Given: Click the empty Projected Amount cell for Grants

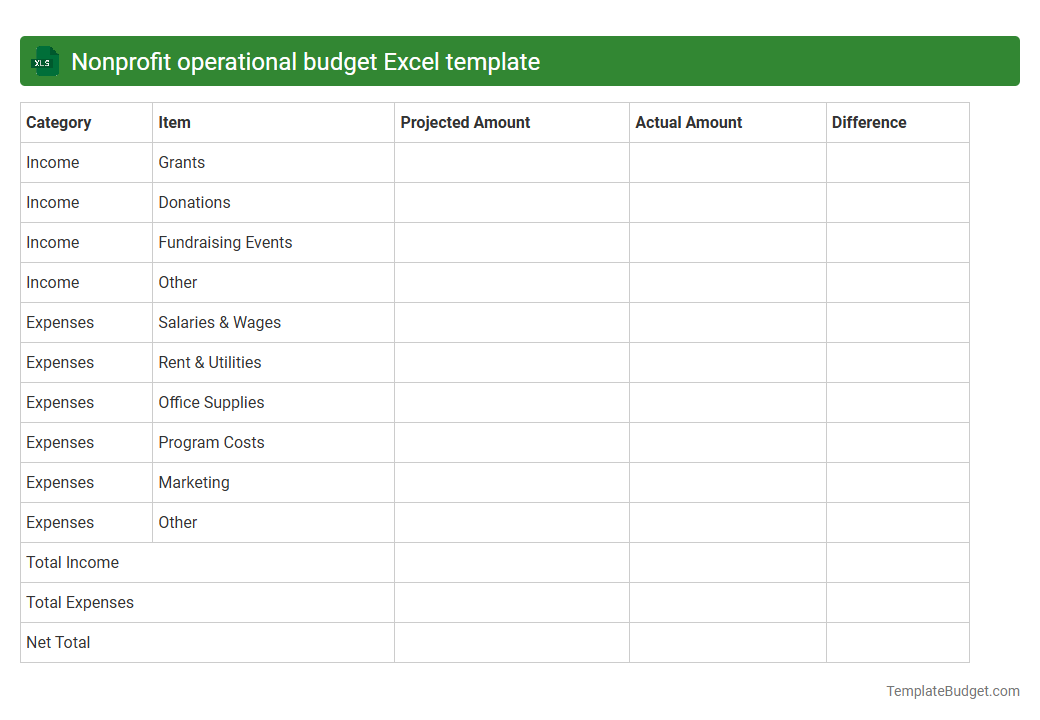Looking at the screenshot, I should point(511,162).
